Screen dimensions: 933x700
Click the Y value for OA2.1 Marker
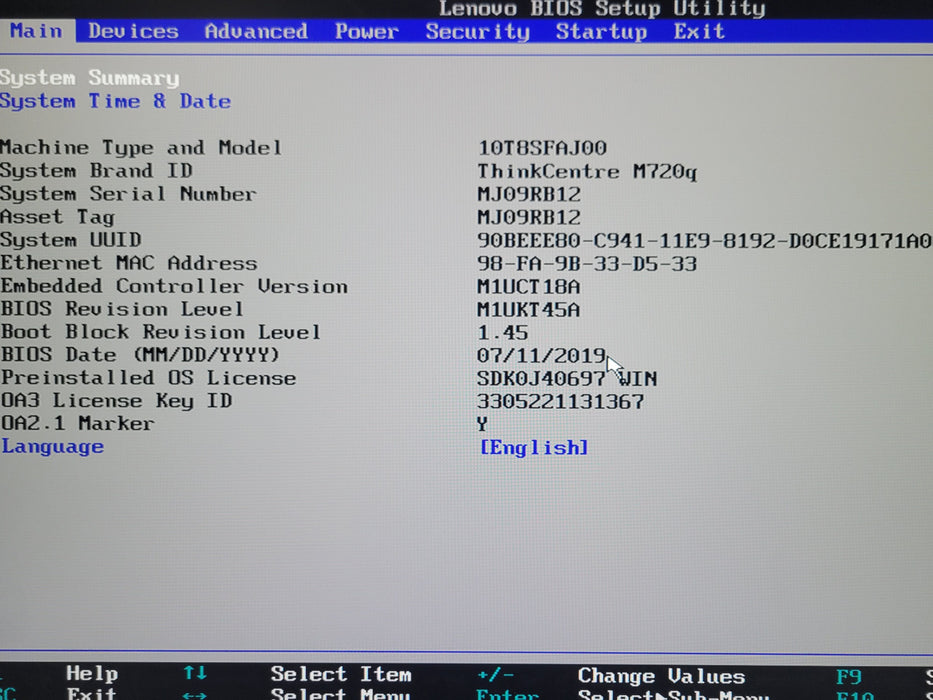click(x=483, y=424)
